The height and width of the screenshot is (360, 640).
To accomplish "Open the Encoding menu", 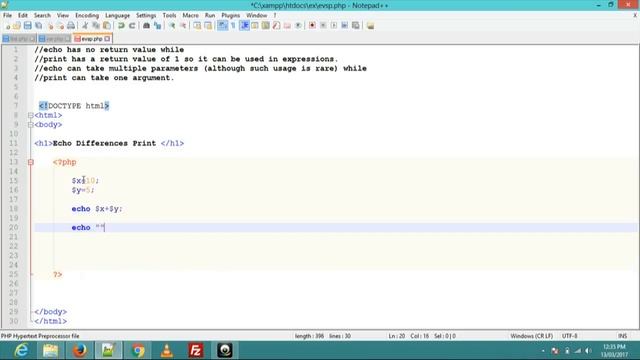I will (x=87, y=15).
